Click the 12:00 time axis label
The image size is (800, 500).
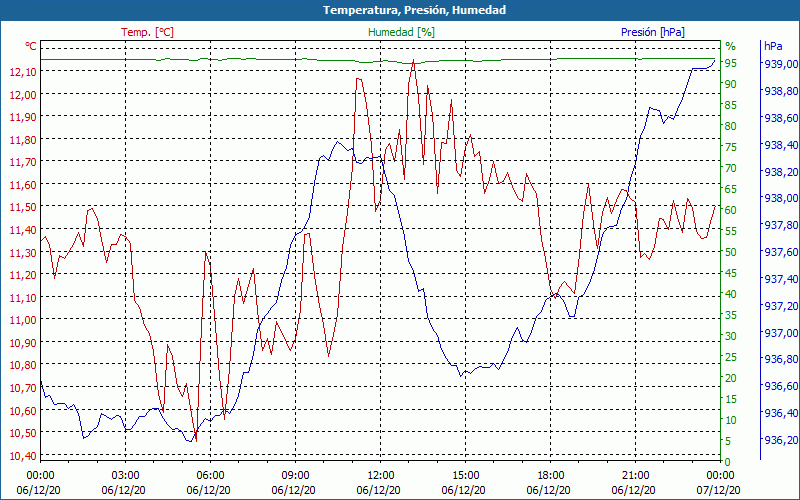pos(380,476)
